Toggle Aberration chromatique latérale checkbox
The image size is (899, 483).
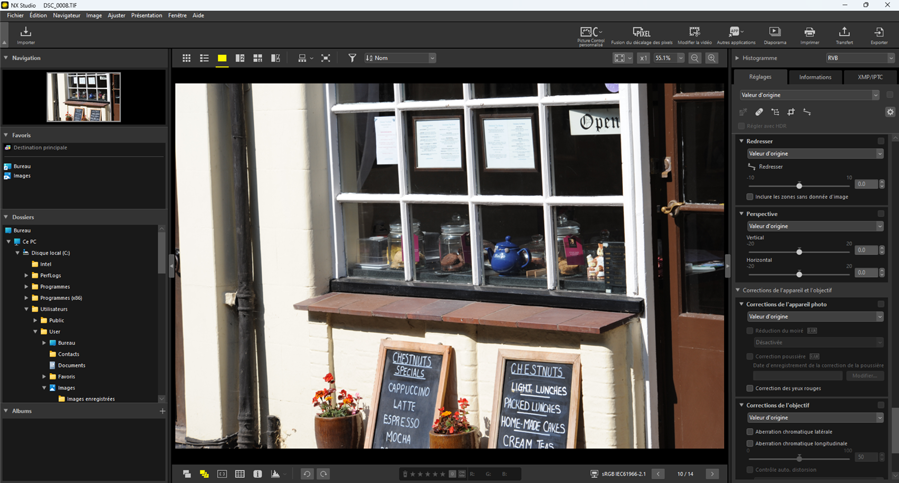pos(750,432)
